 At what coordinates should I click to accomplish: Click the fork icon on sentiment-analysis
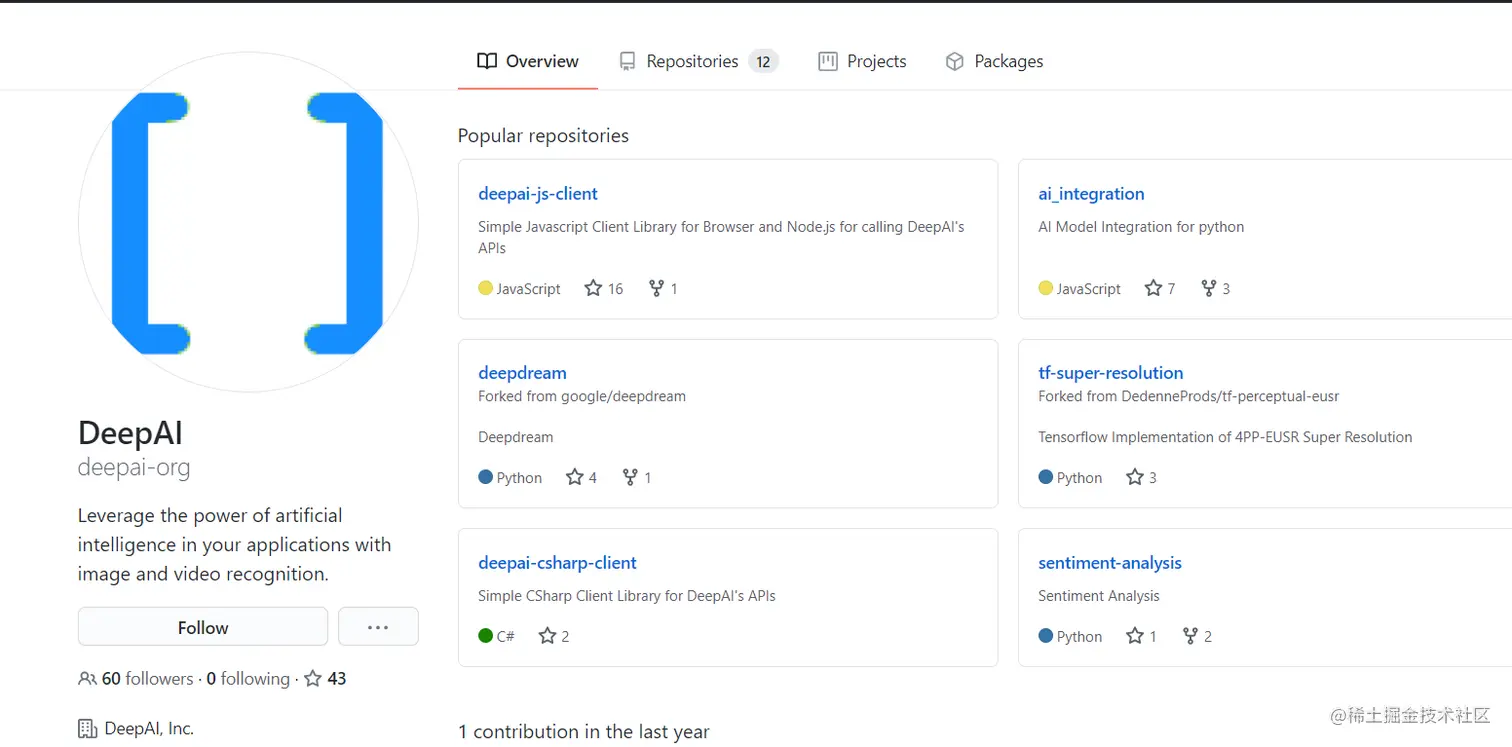[x=1190, y=636]
